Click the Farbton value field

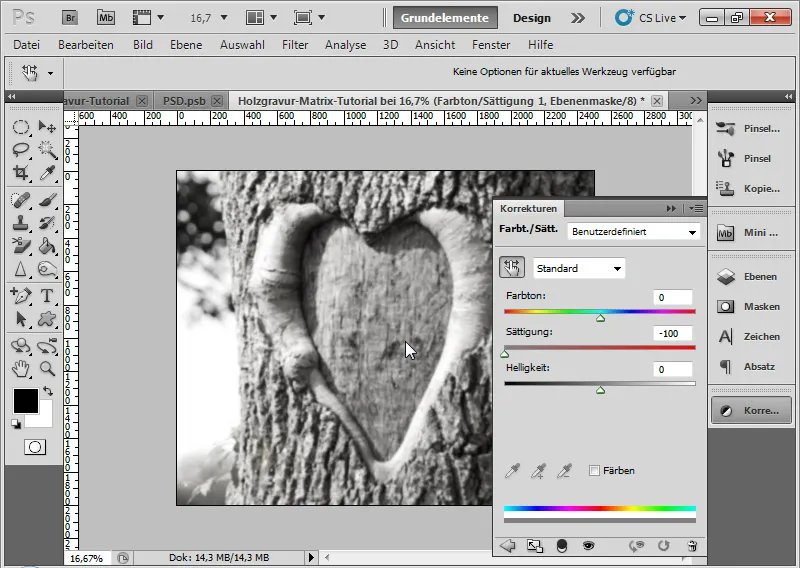tap(672, 298)
